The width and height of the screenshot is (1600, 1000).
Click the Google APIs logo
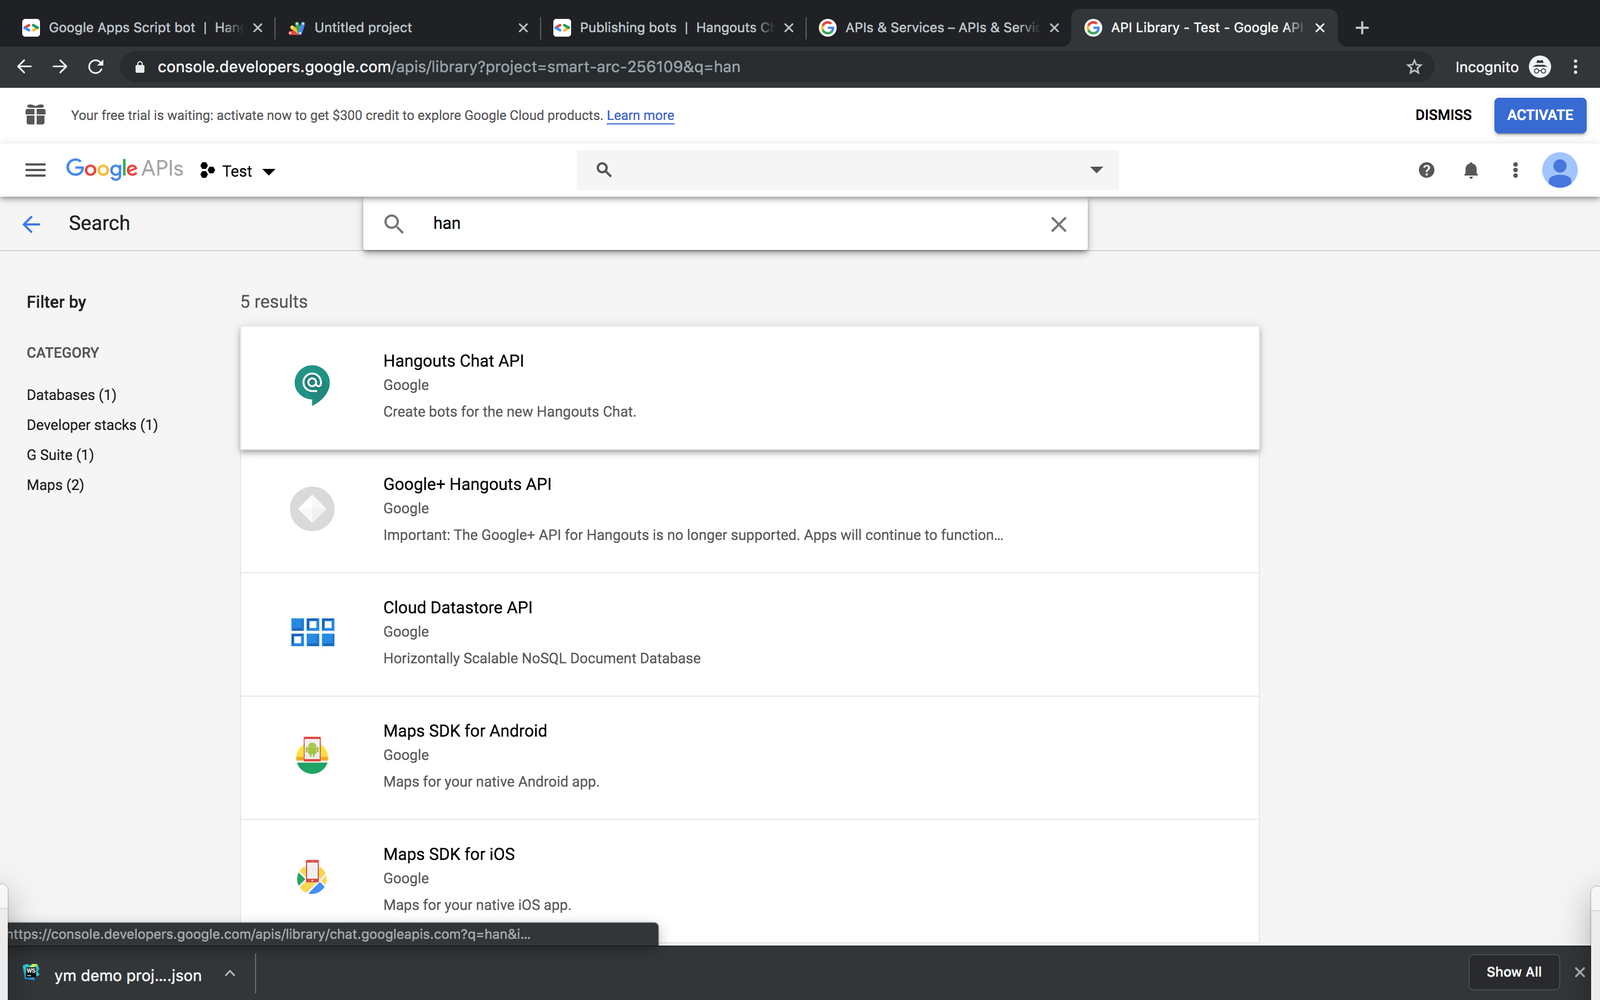(x=125, y=169)
